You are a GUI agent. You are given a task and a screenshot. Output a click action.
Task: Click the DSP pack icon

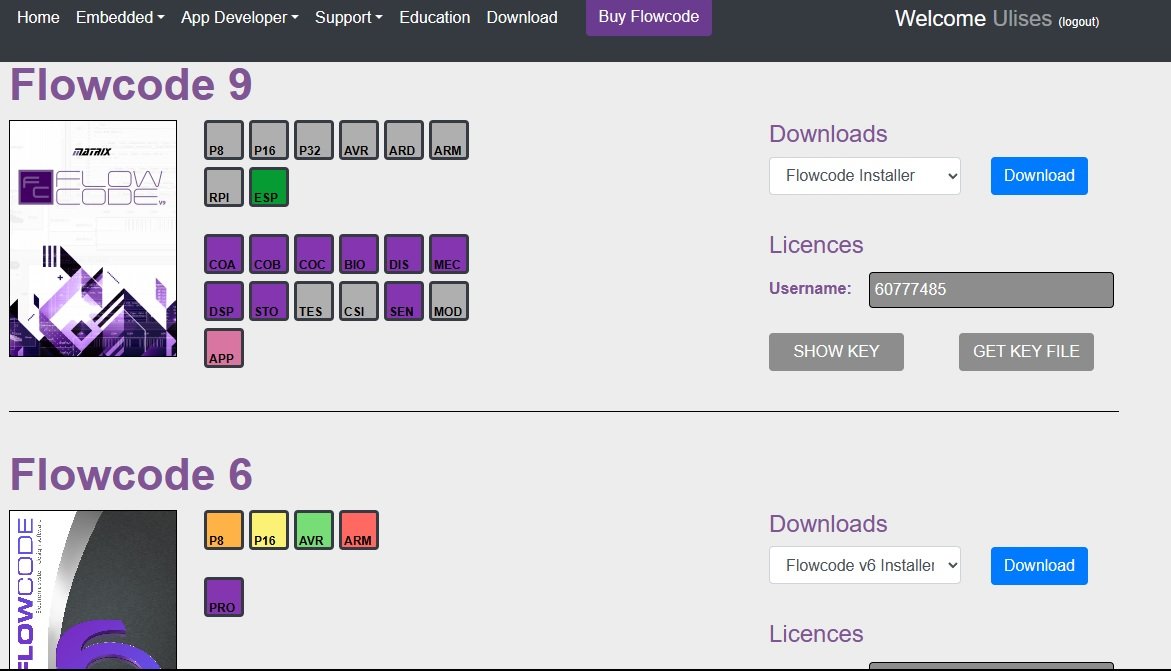[224, 301]
